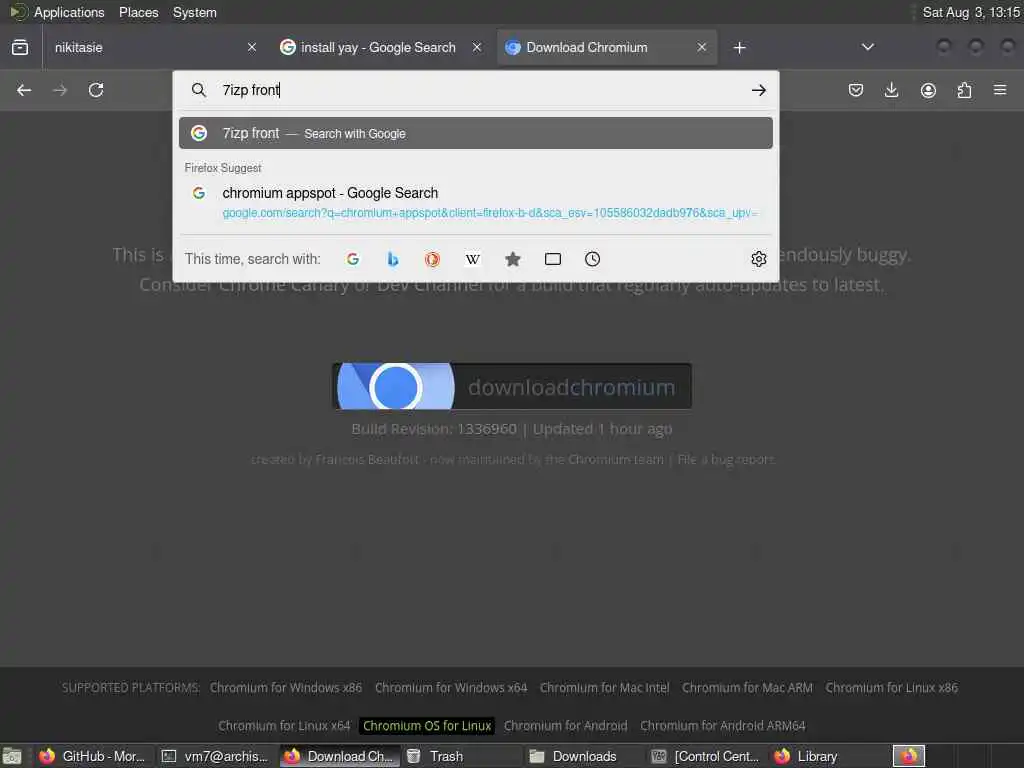Screen dimensions: 1024x768
Task: Open Chromium for Windows x86 link
Action: point(285,688)
